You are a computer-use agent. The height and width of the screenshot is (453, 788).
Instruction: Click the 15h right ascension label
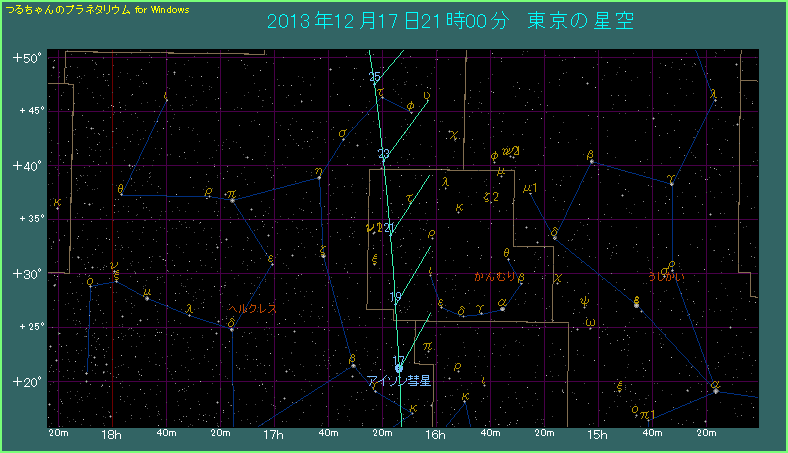pos(596,435)
